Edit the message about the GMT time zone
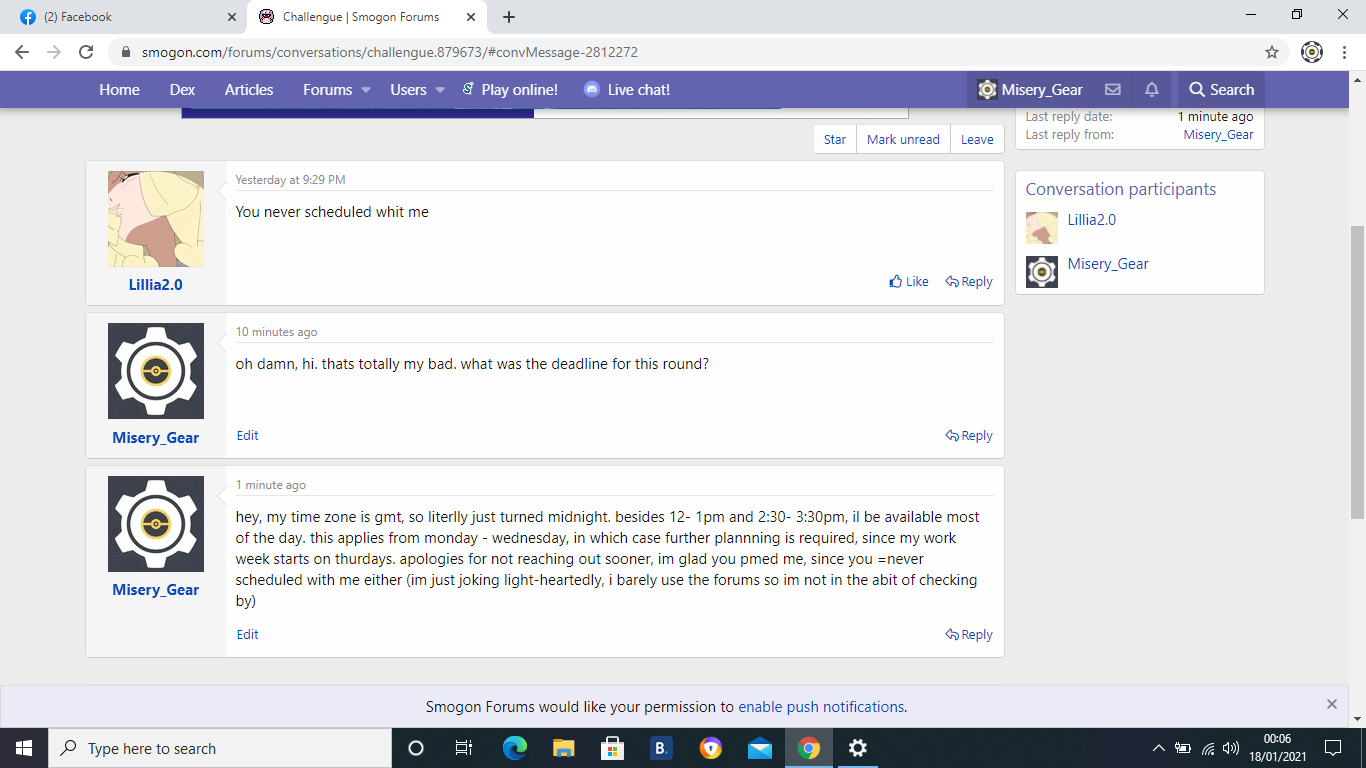Image resolution: width=1366 pixels, height=768 pixels. (x=247, y=635)
